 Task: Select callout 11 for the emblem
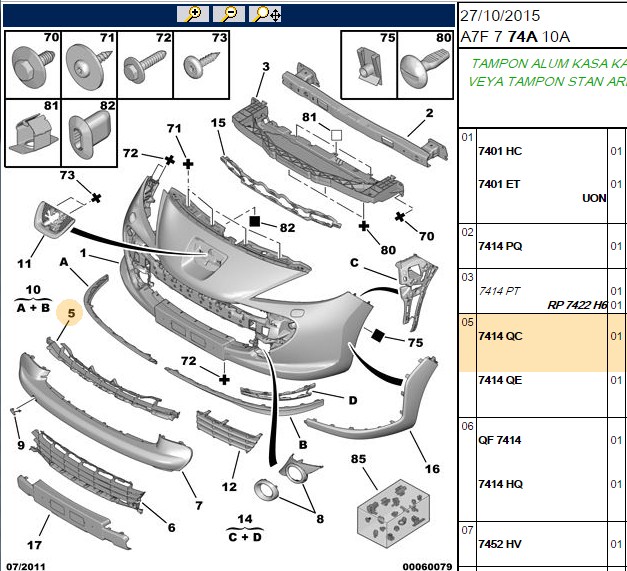point(24,264)
